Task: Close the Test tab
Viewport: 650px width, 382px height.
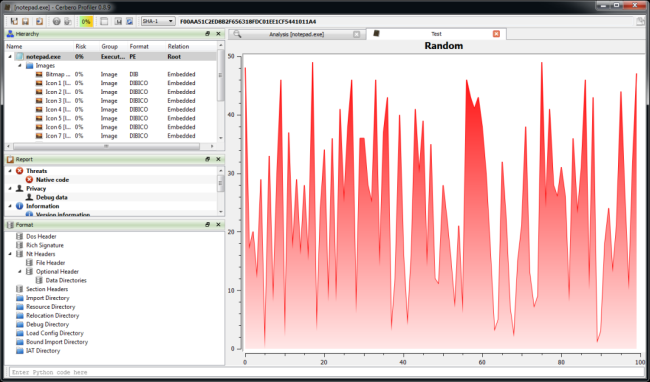Action: click(496, 34)
